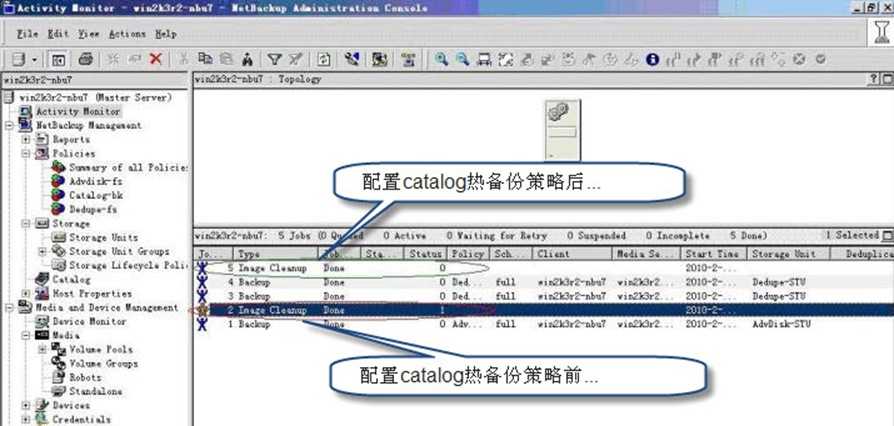Open the Edit menu
This screenshot has width=894, height=426.
click(x=58, y=34)
